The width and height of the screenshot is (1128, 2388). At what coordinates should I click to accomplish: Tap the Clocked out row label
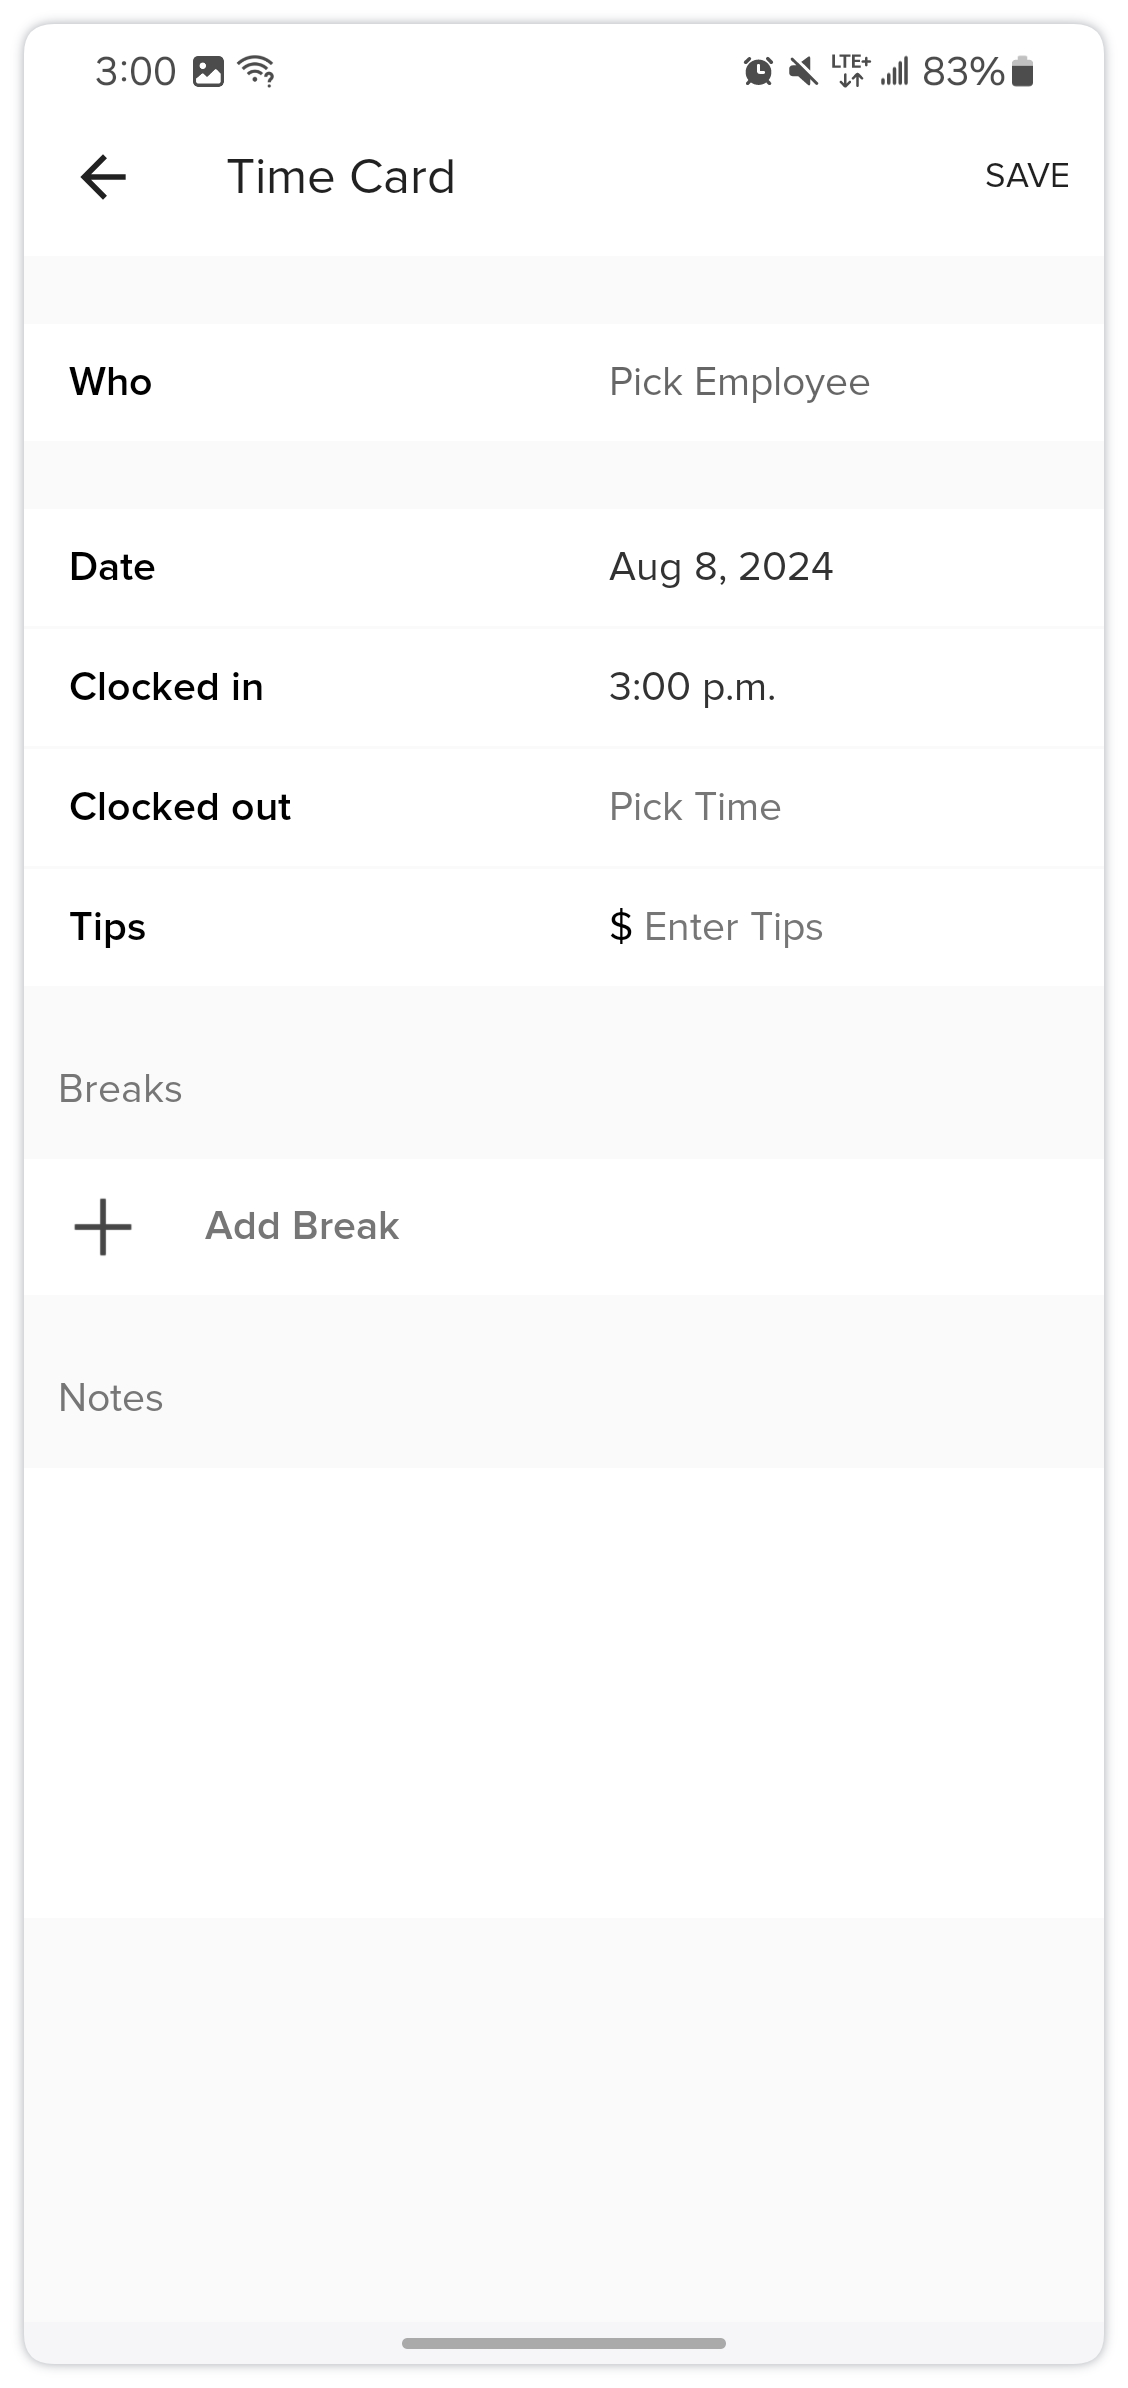(180, 807)
